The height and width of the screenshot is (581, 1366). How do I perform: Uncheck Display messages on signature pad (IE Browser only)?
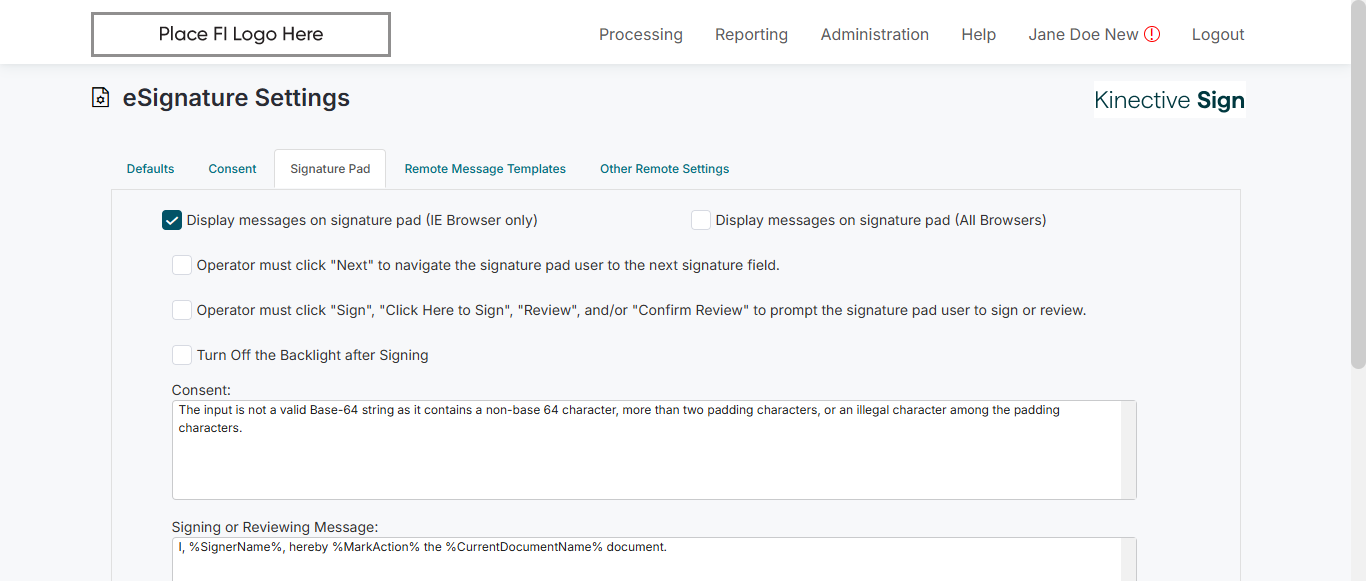click(172, 220)
